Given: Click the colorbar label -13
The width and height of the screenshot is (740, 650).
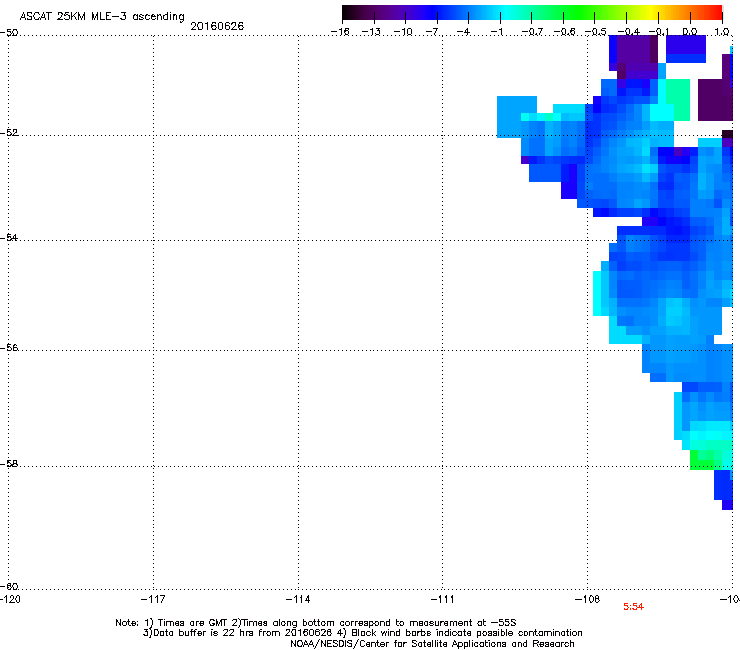Looking at the screenshot, I should (371, 32).
